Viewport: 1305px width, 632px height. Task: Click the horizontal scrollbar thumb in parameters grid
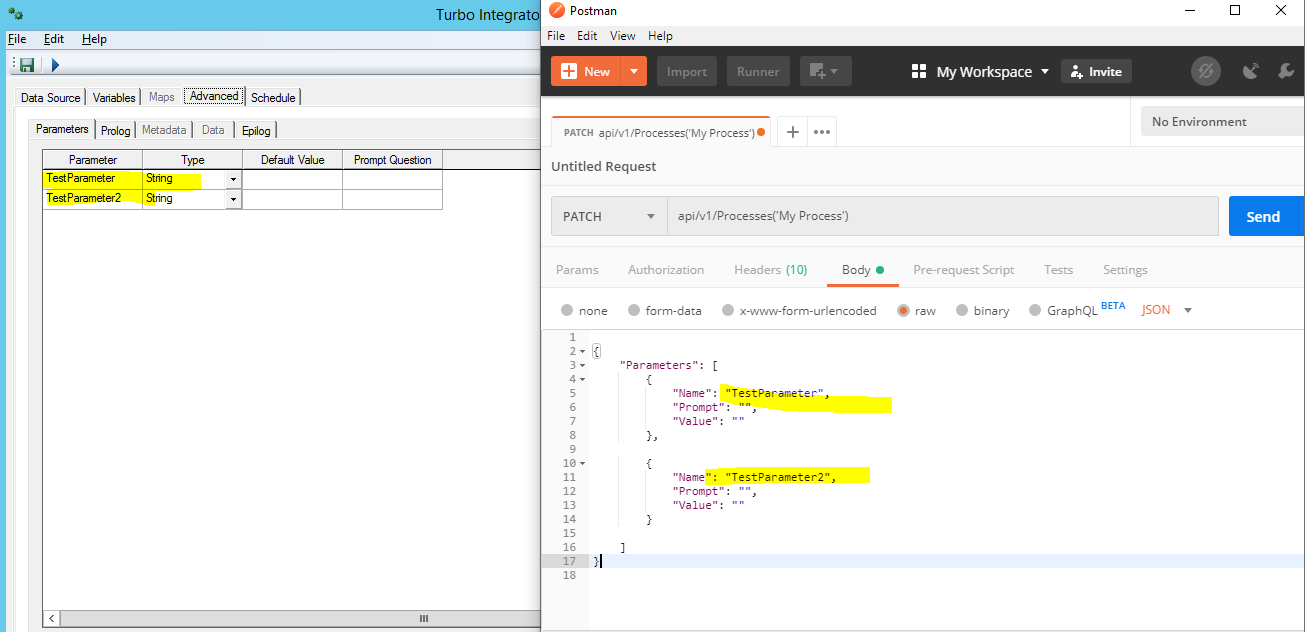(422, 618)
